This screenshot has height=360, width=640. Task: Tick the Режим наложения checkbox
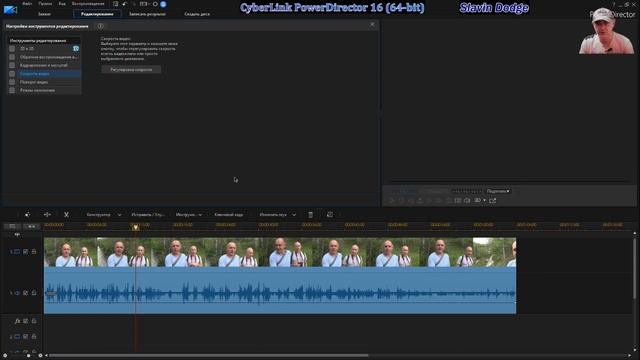[12, 90]
